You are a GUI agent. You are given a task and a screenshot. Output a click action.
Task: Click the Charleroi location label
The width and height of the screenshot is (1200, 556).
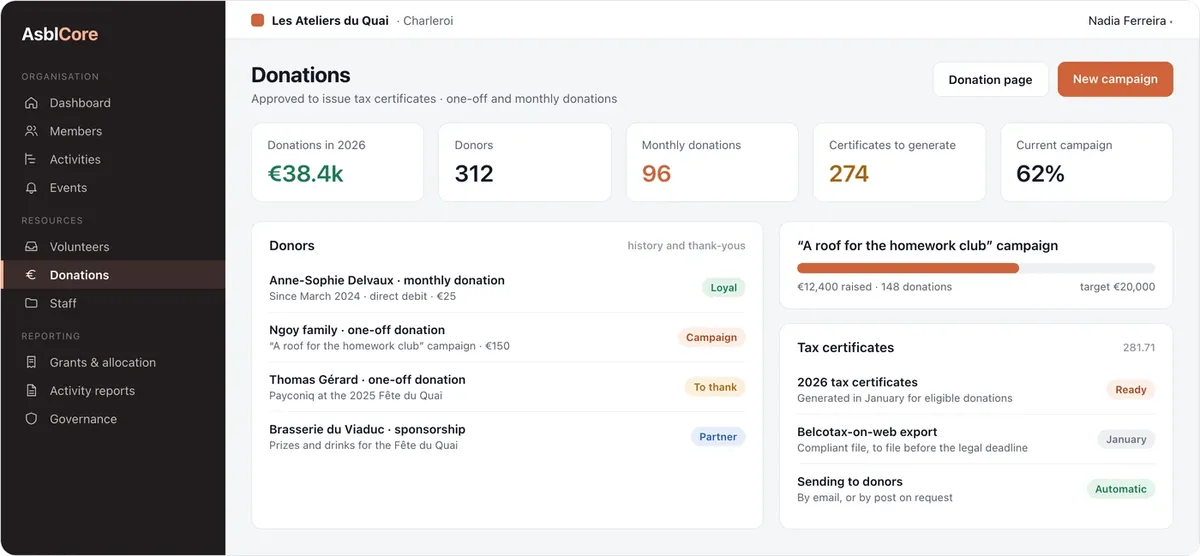pos(428,21)
